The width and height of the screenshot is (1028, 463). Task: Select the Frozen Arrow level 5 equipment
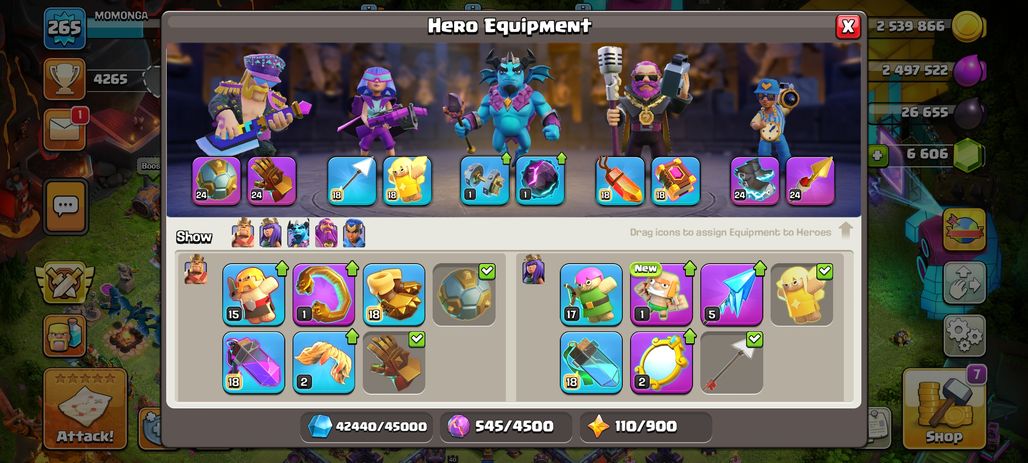click(x=732, y=294)
